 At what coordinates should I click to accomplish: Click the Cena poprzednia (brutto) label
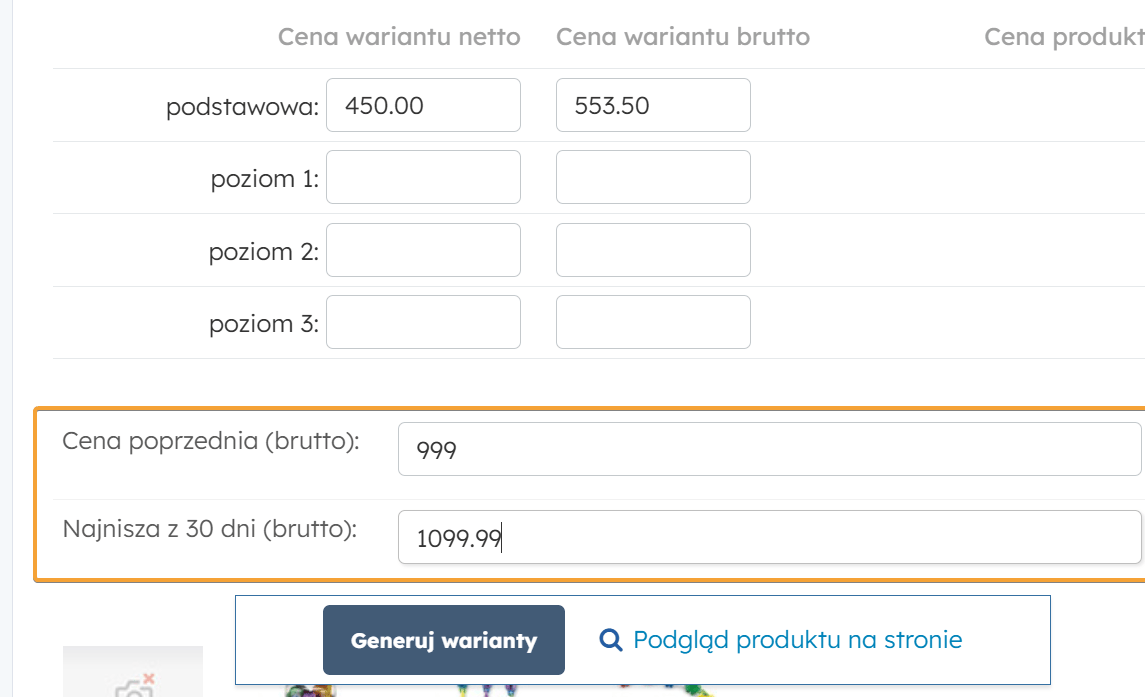coord(211,441)
